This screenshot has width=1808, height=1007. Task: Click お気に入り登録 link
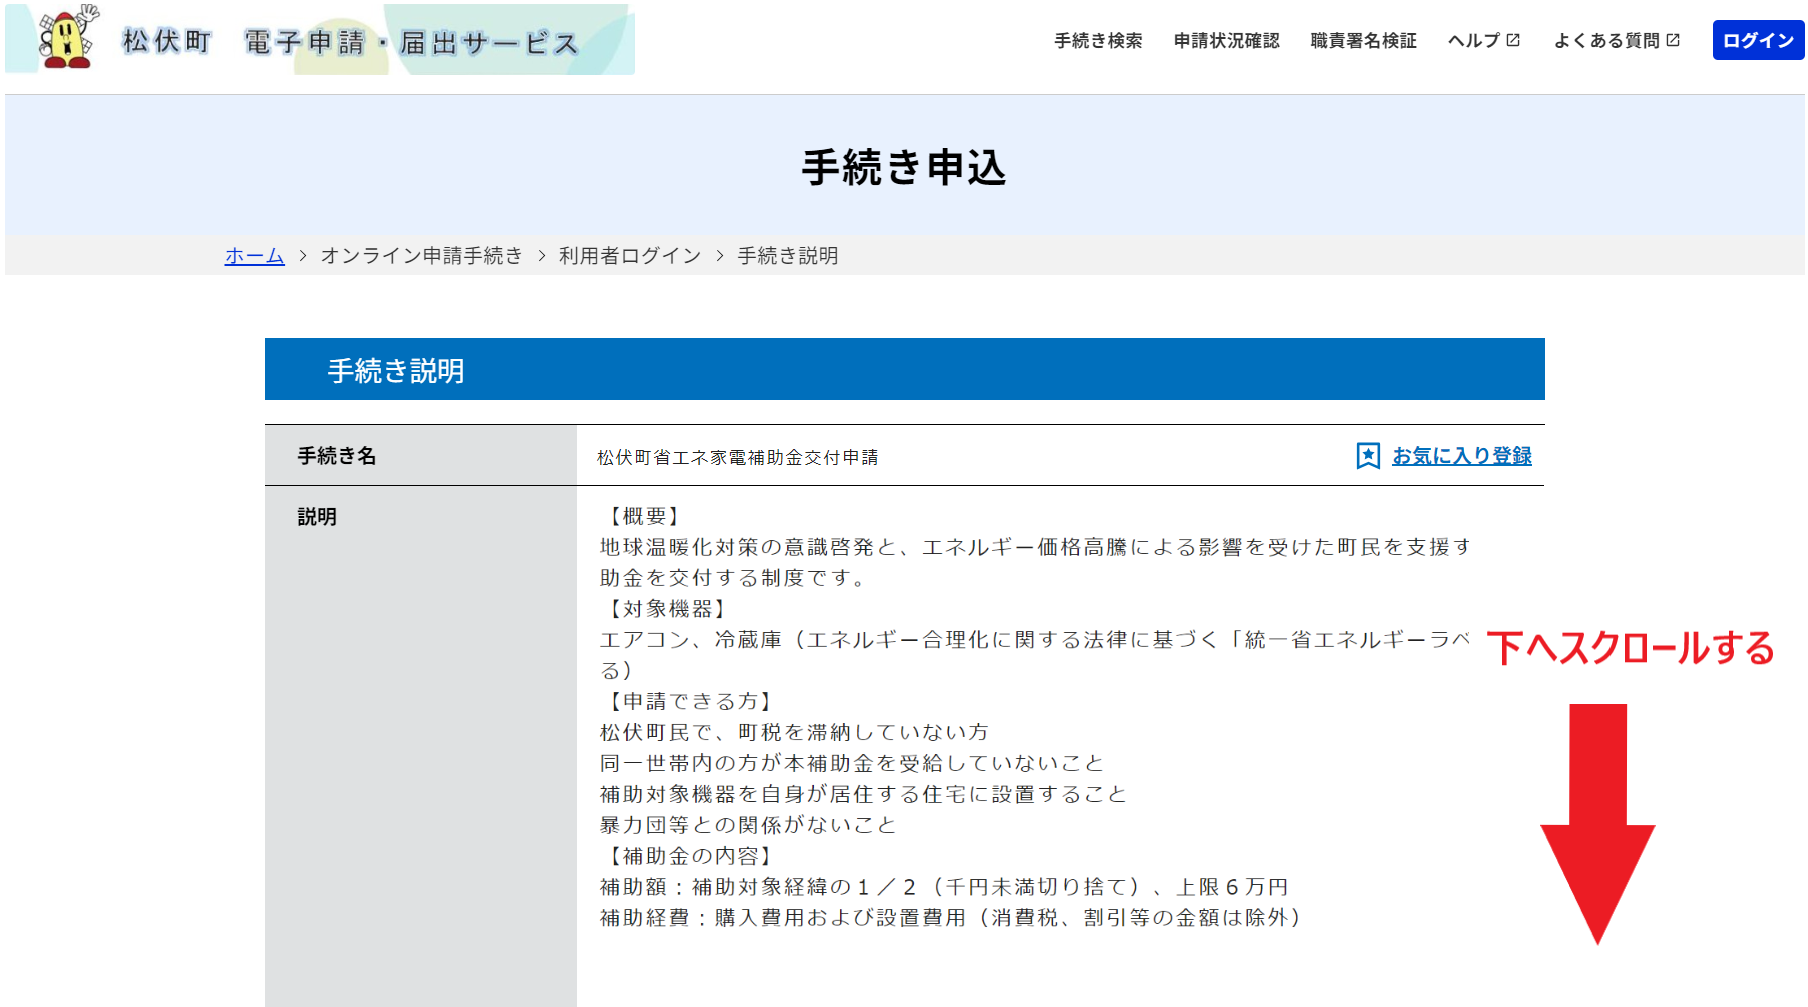(x=1461, y=456)
